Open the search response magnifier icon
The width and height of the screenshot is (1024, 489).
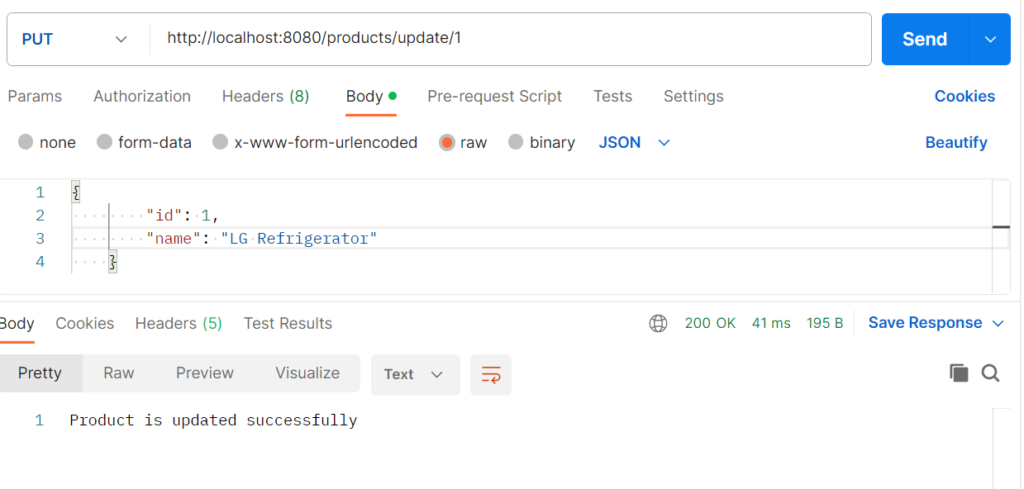[x=991, y=373]
